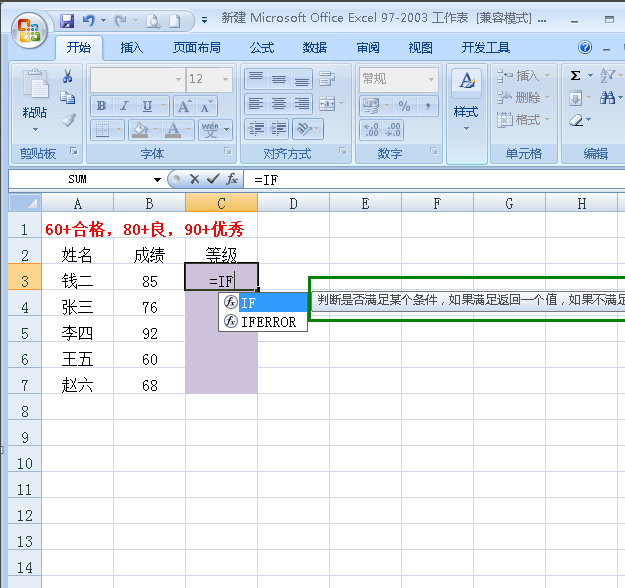This screenshot has height=588, width=625.
Task: Decrease decimal places
Action: coord(393,130)
